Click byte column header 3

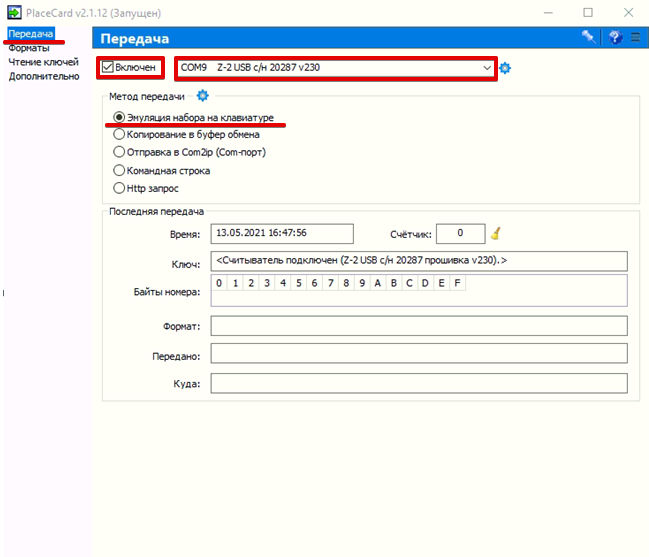click(x=267, y=283)
